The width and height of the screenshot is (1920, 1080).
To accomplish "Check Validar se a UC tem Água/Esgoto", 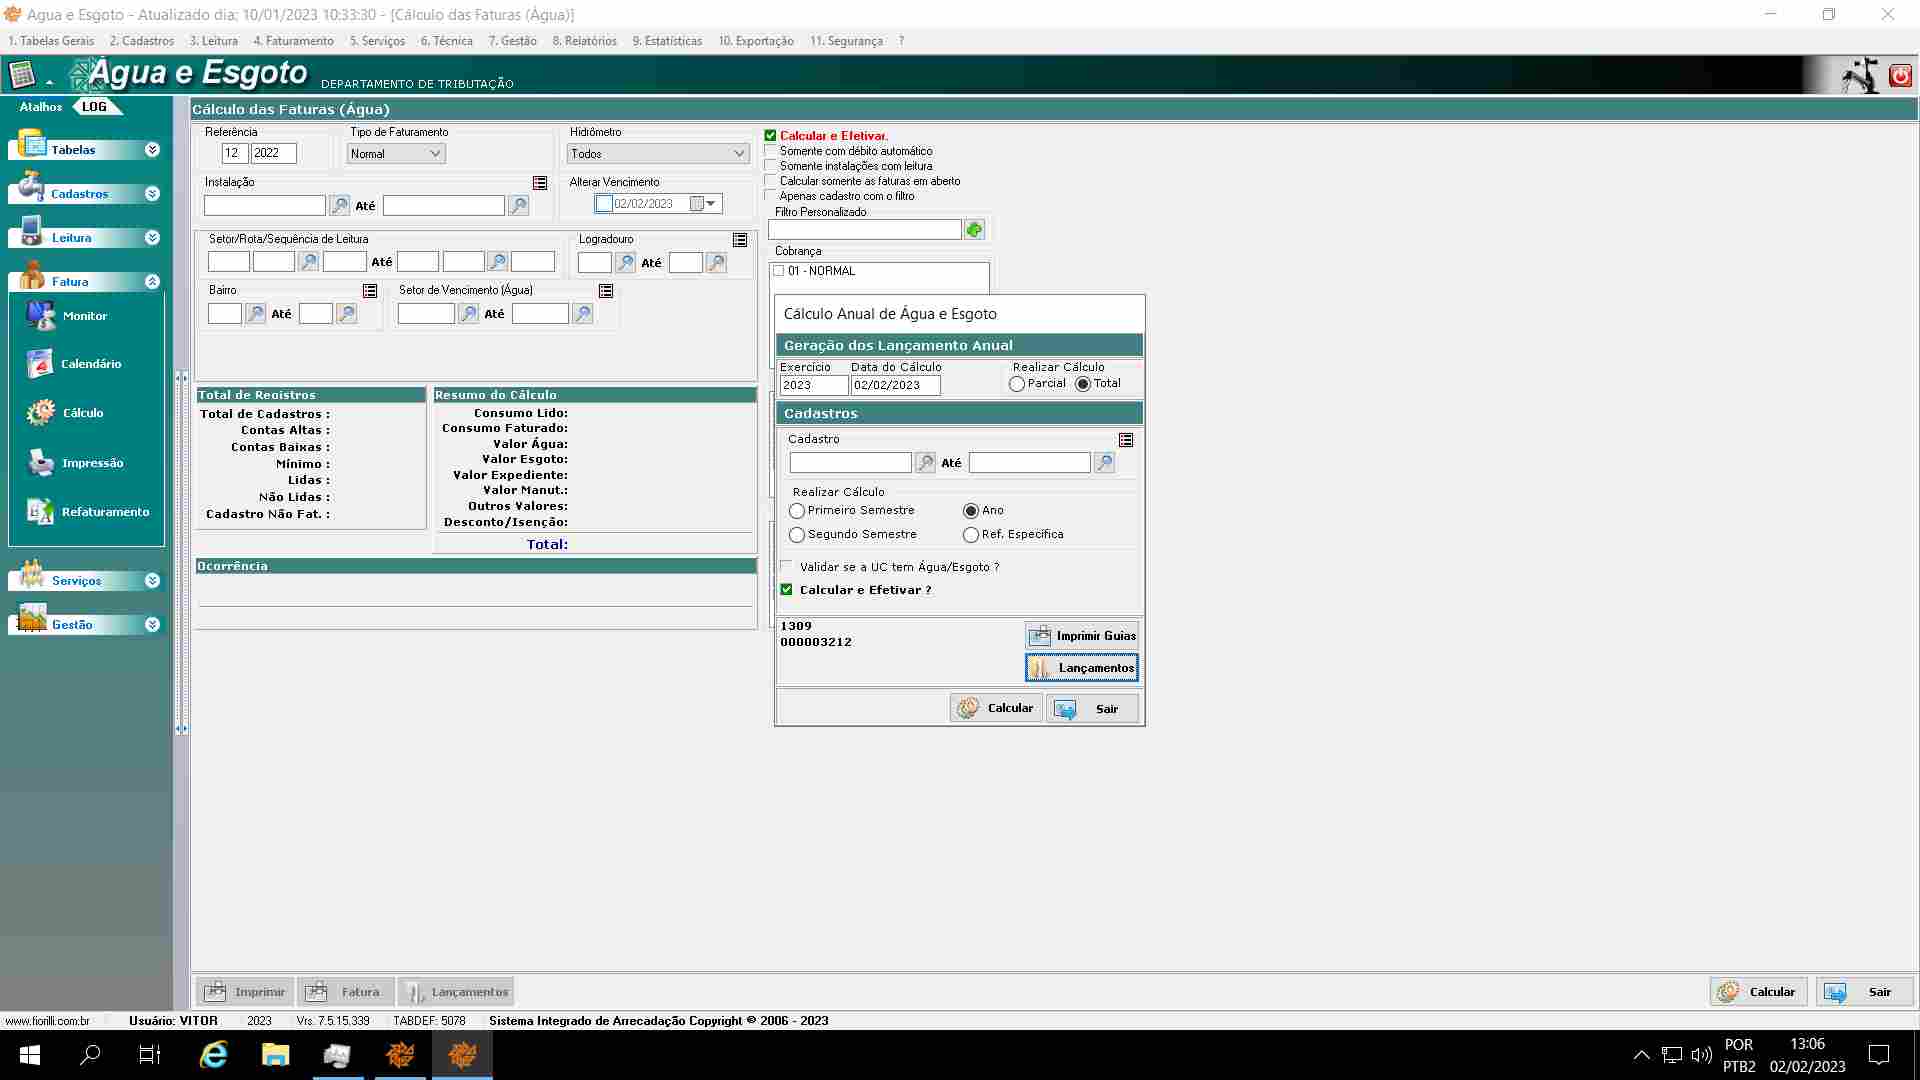I will click(x=787, y=567).
